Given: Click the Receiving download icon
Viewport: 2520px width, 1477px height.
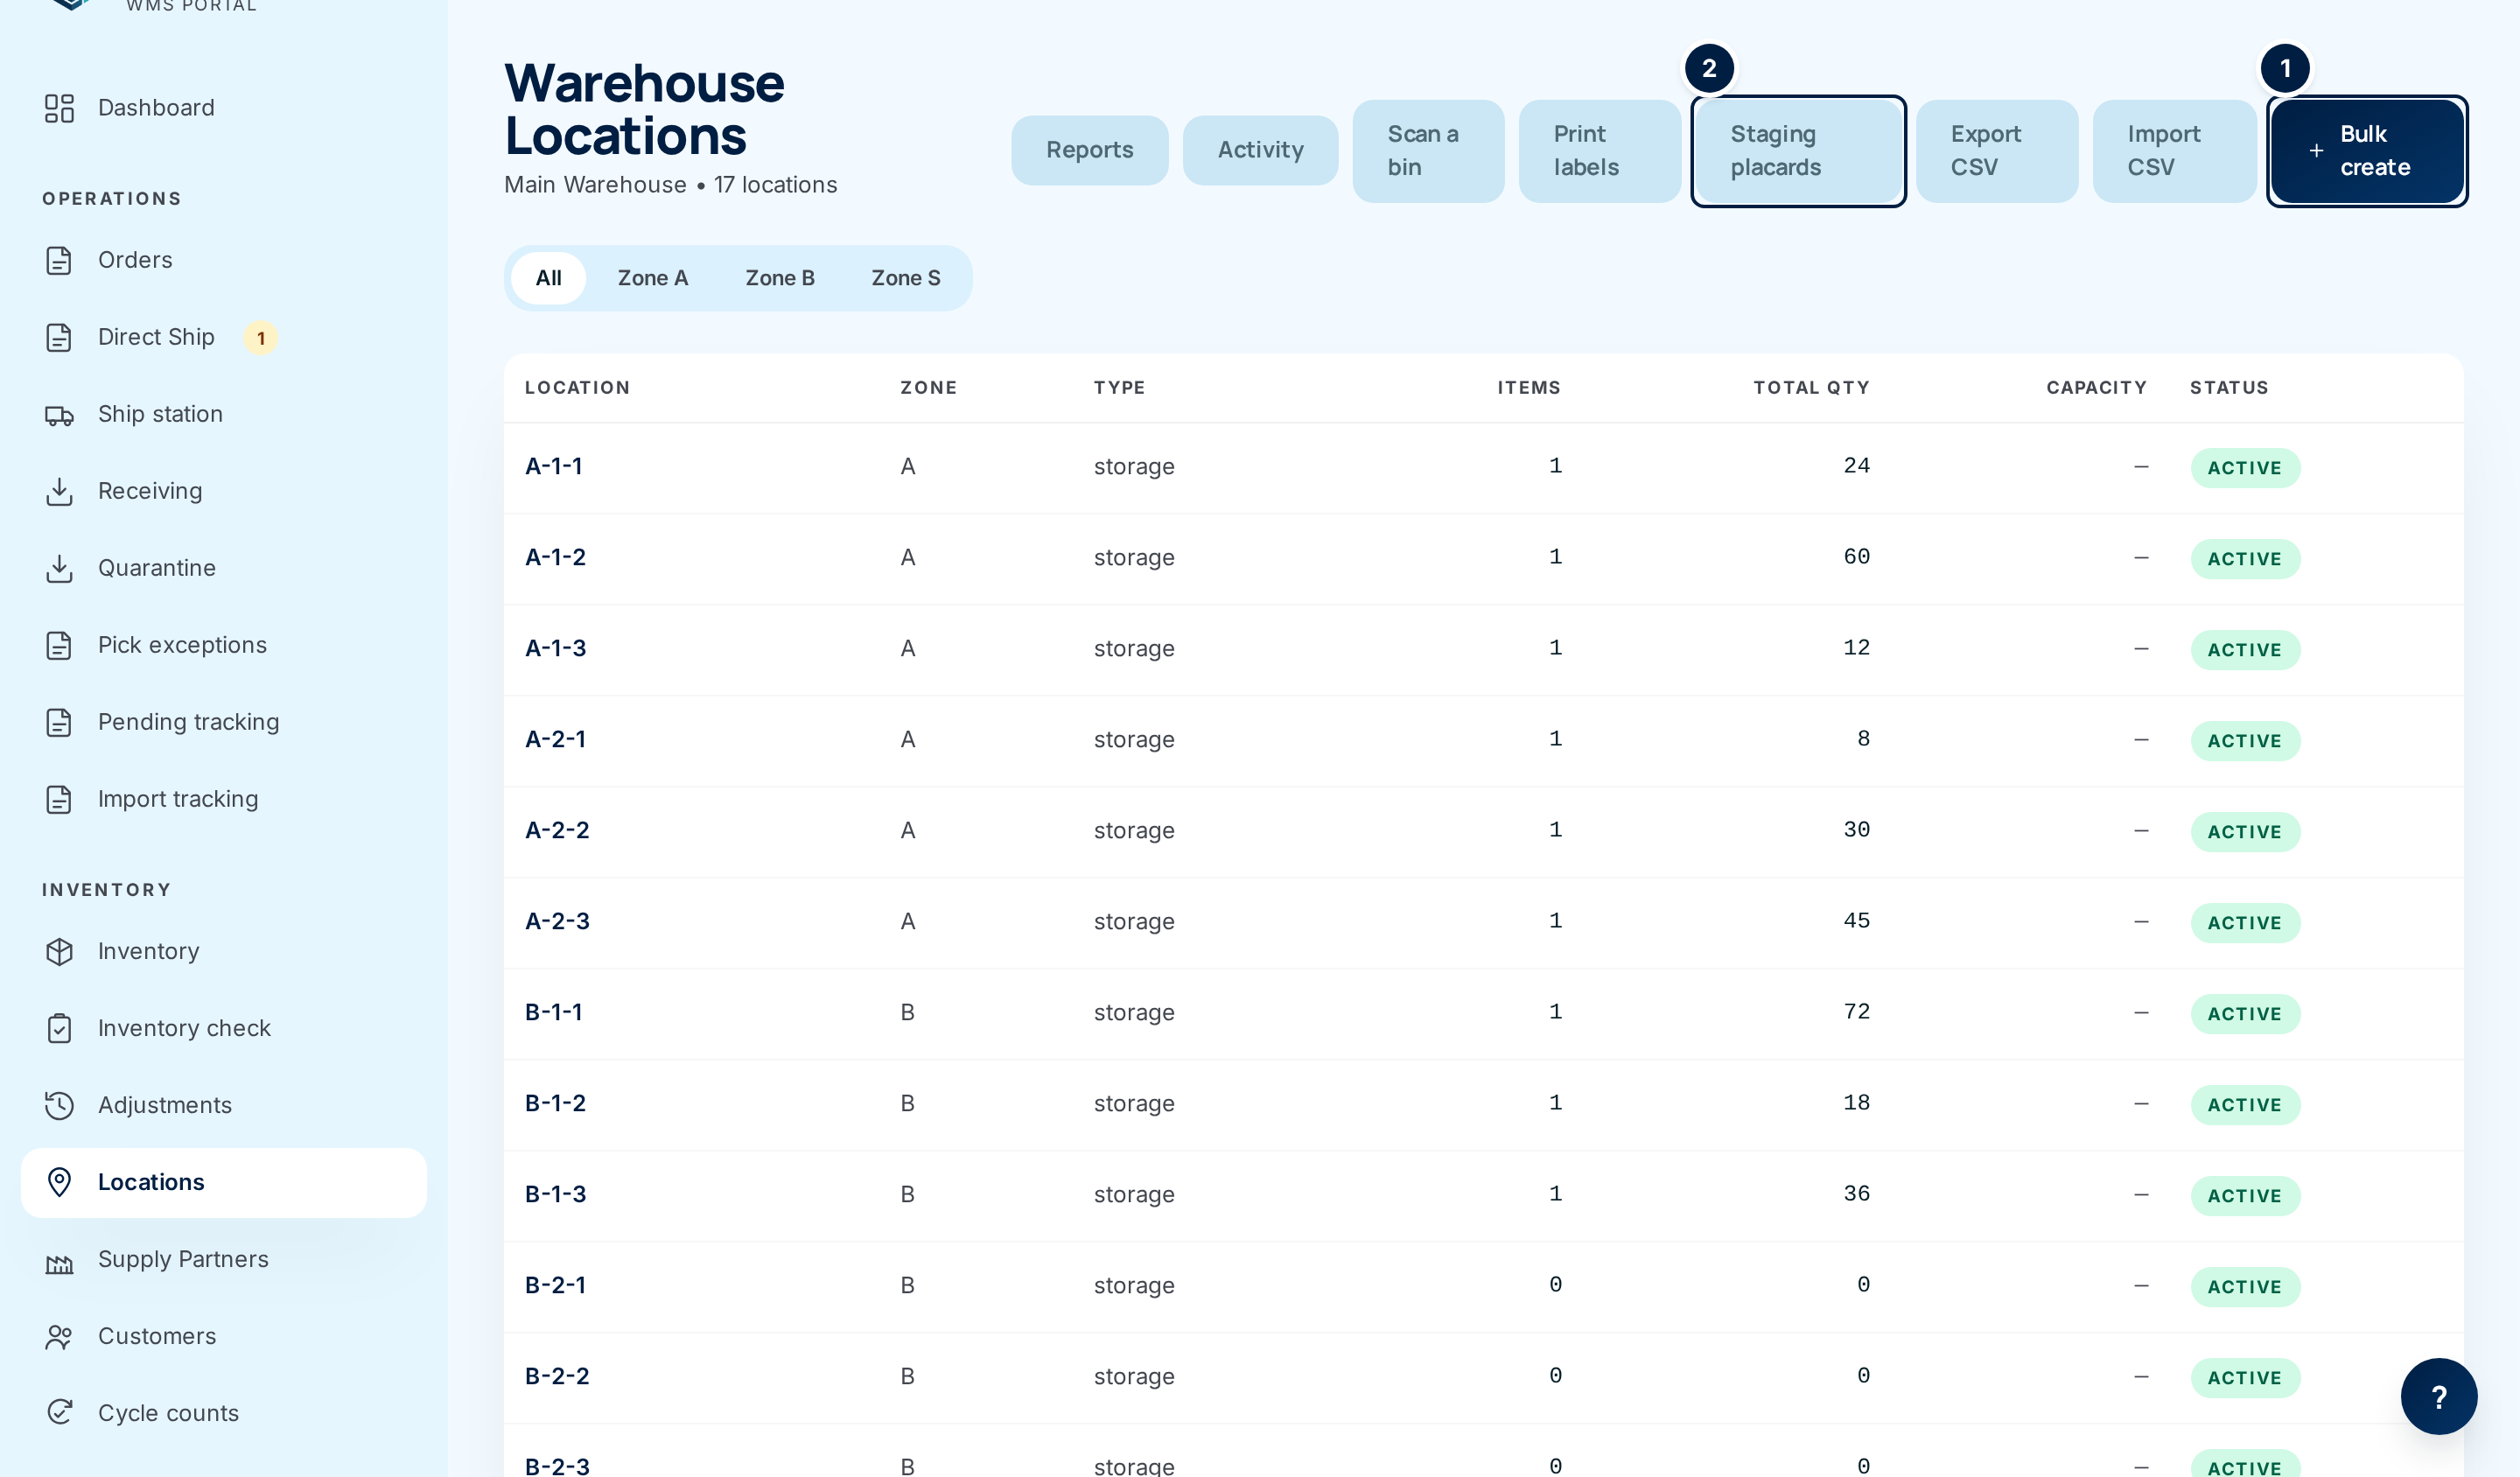Looking at the screenshot, I should pos(59,491).
